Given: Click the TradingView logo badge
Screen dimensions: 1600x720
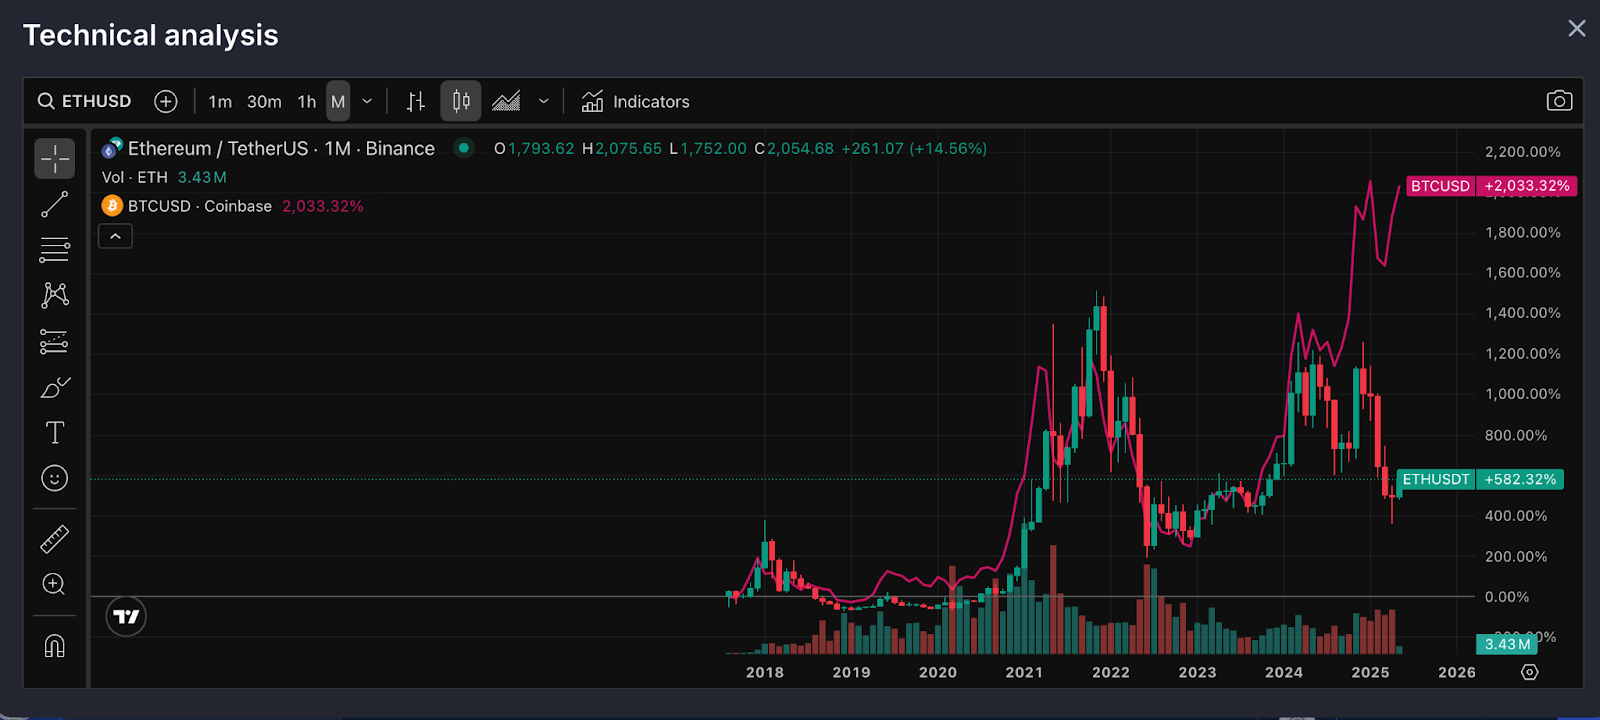Looking at the screenshot, I should coord(126,616).
